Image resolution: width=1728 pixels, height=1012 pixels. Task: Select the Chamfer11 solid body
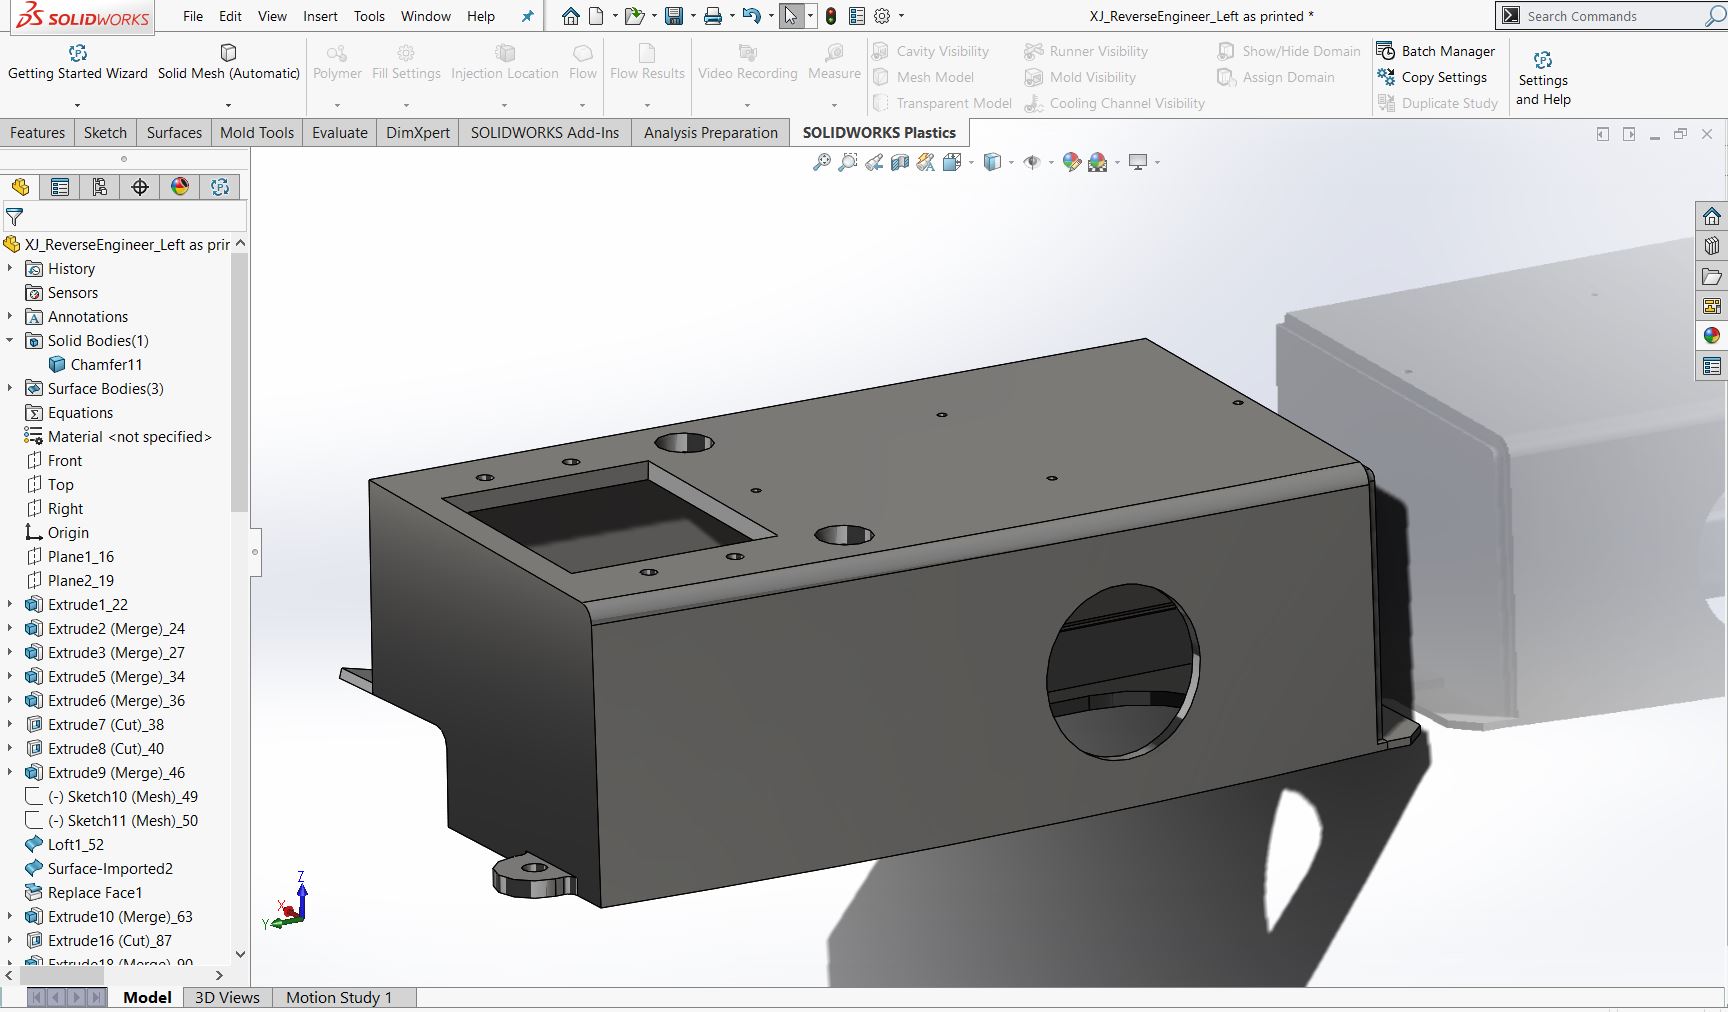point(95,364)
